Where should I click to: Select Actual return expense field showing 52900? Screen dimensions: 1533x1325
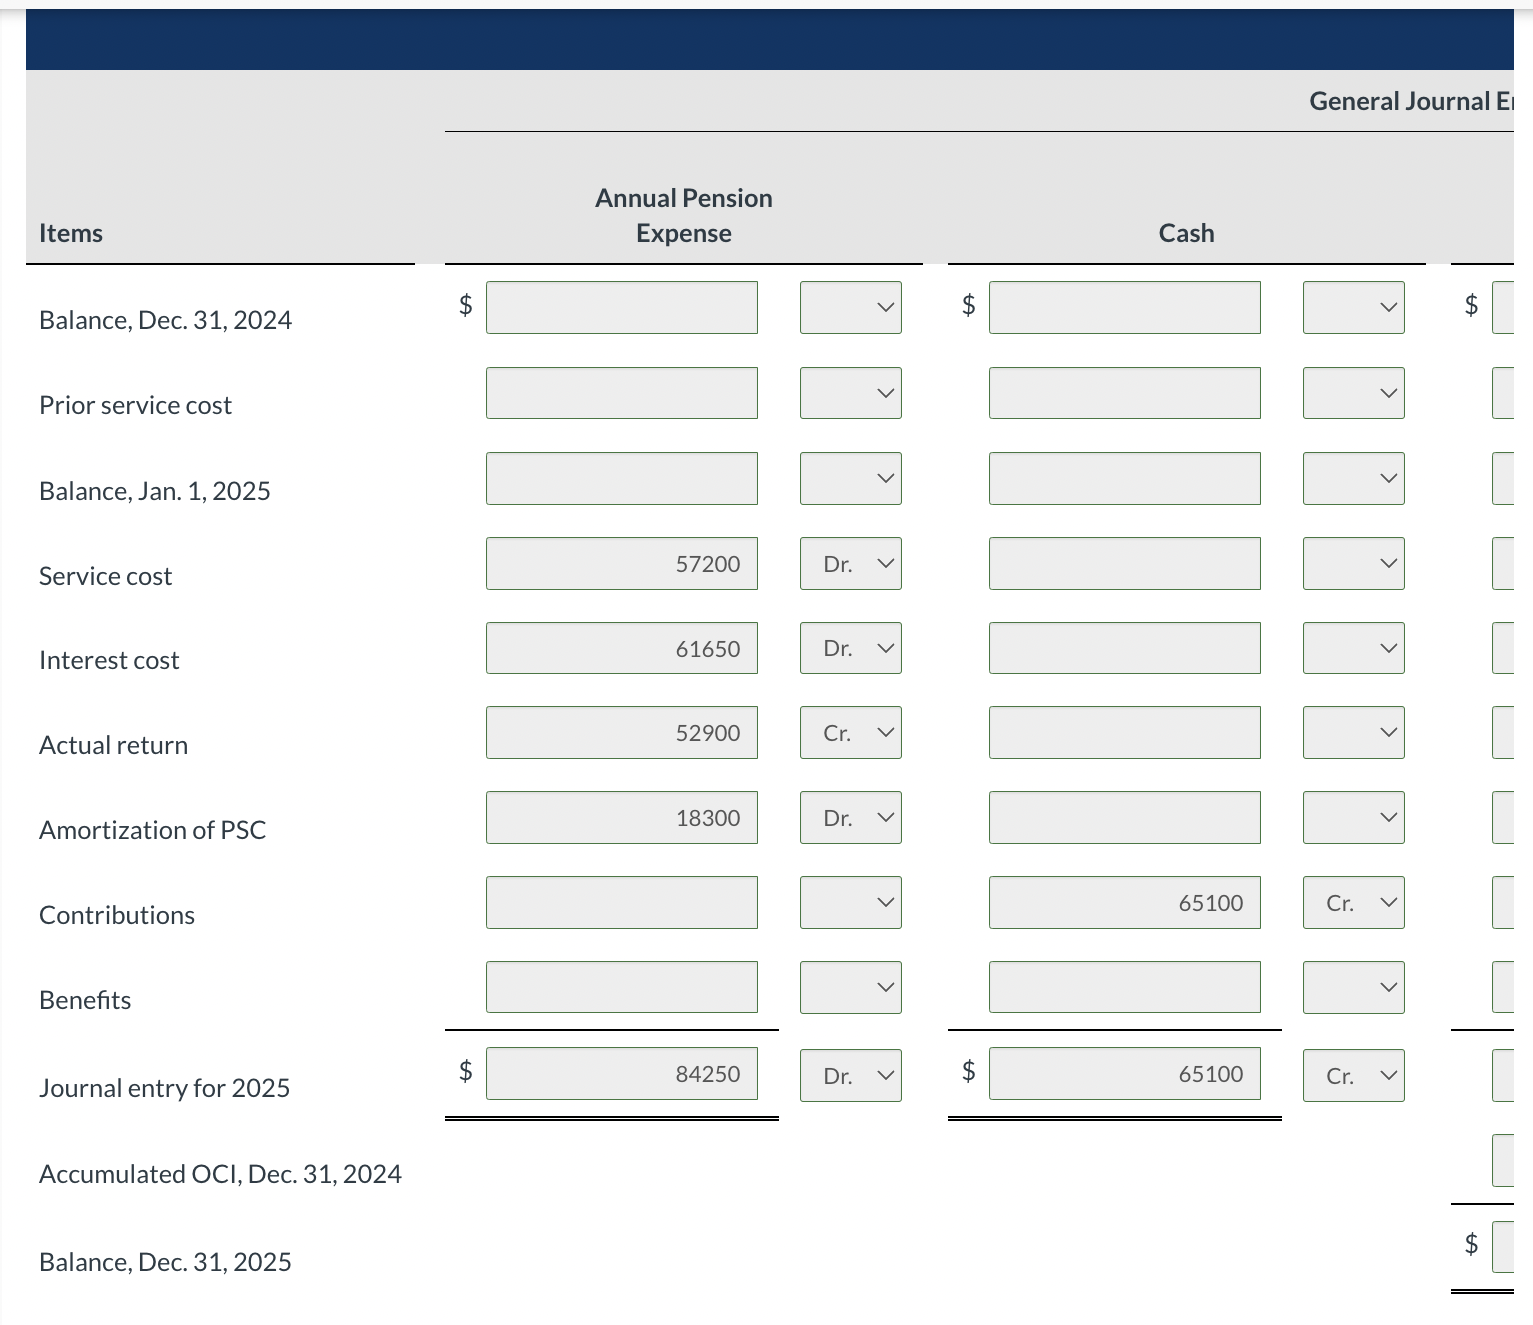point(622,733)
